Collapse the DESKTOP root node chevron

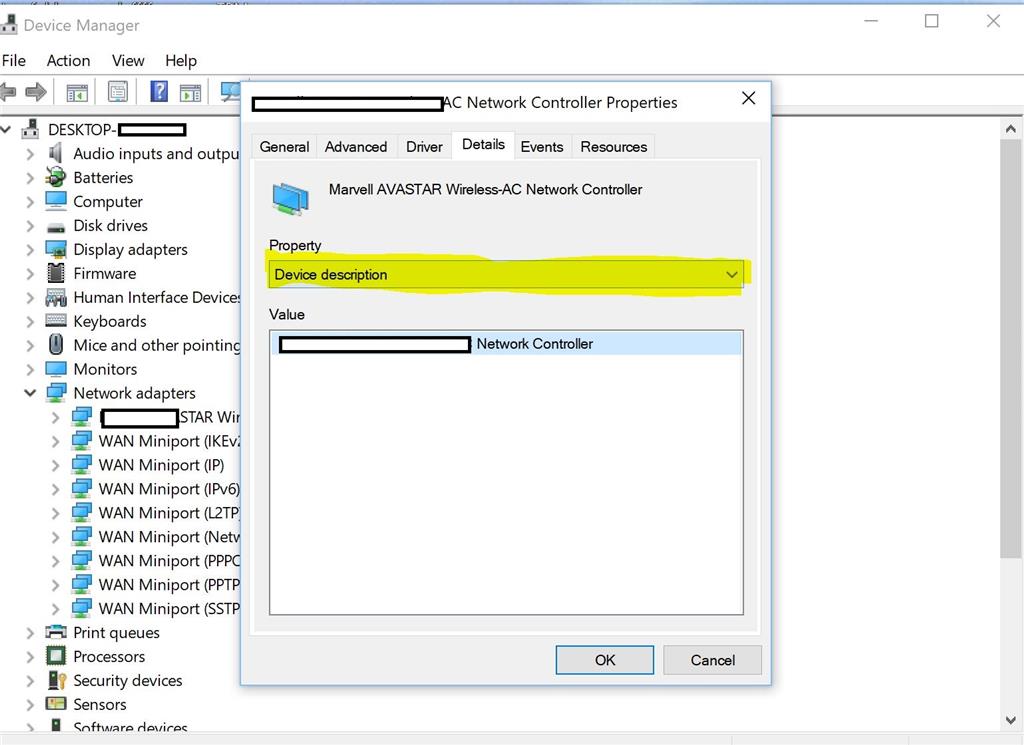(6, 129)
